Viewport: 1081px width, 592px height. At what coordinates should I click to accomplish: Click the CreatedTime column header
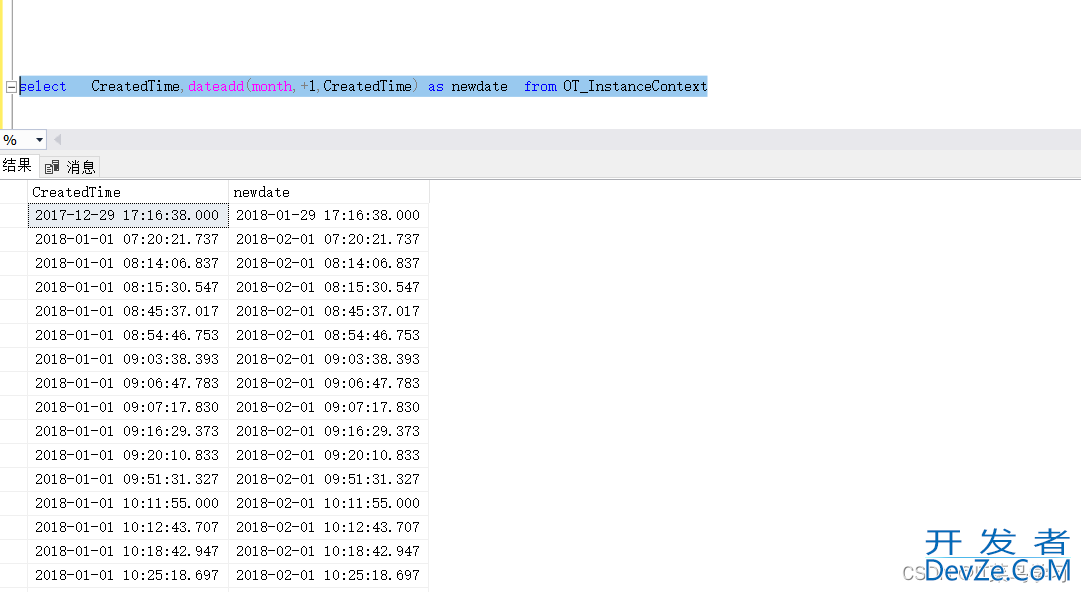(128, 192)
